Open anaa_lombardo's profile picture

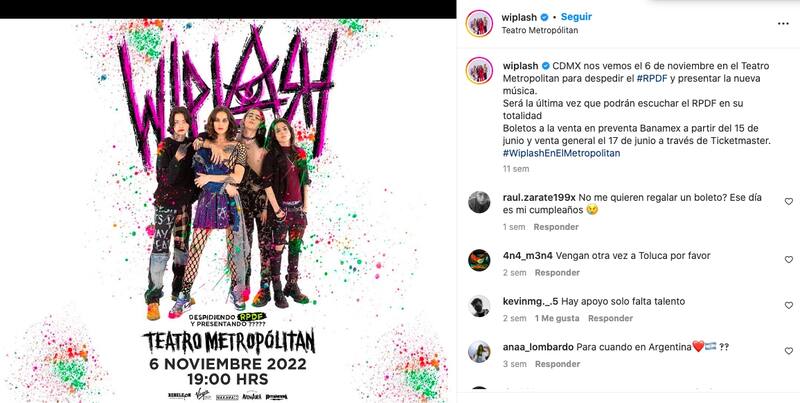[479, 351]
